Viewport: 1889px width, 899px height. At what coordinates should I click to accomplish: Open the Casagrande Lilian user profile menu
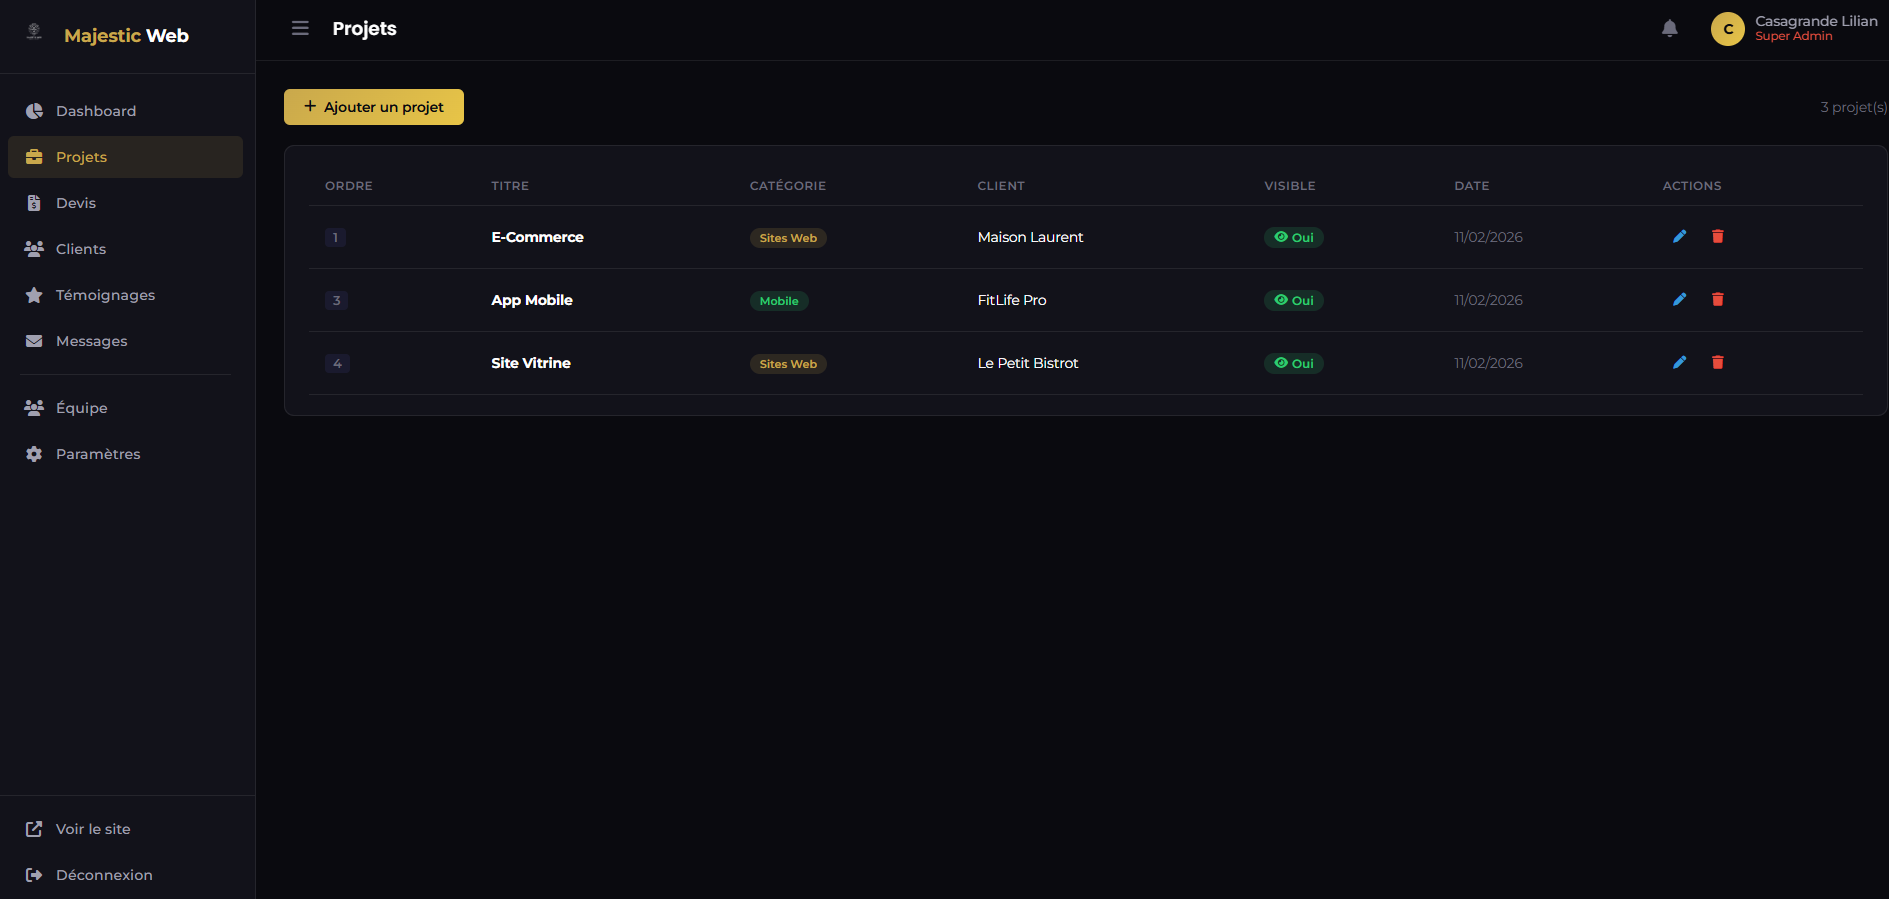coord(1794,29)
